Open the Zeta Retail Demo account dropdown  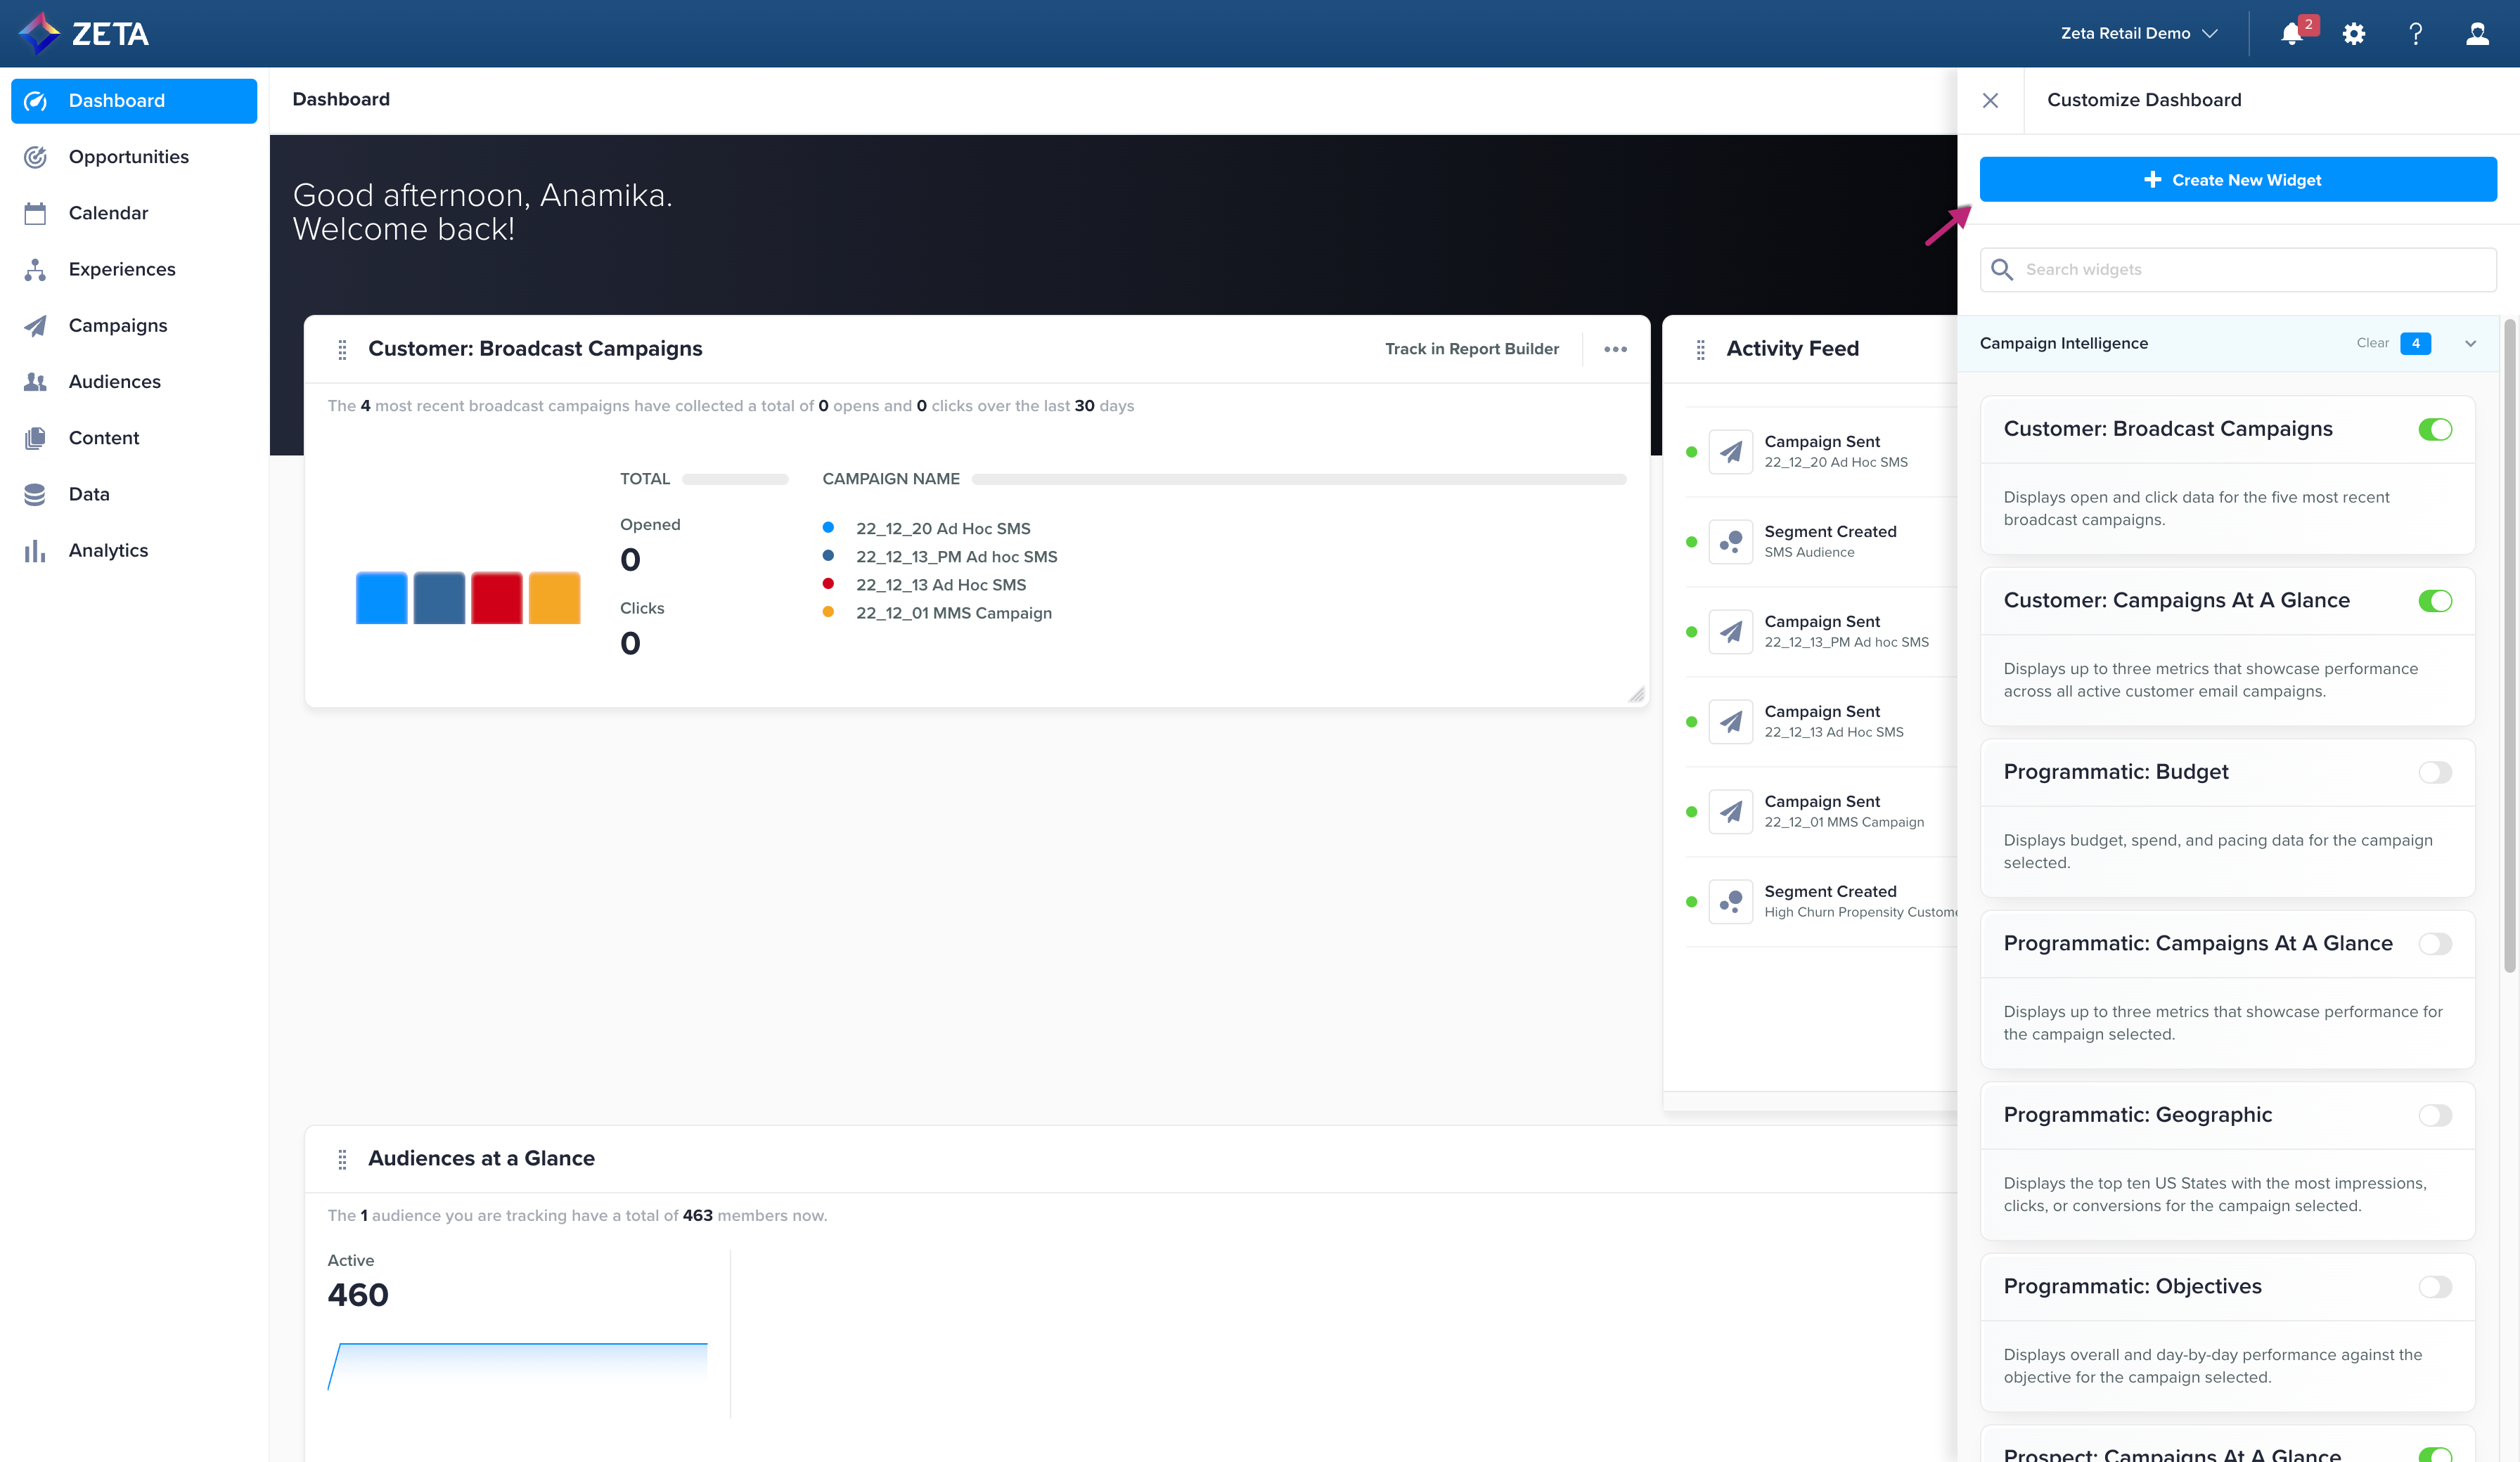(x=2138, y=33)
